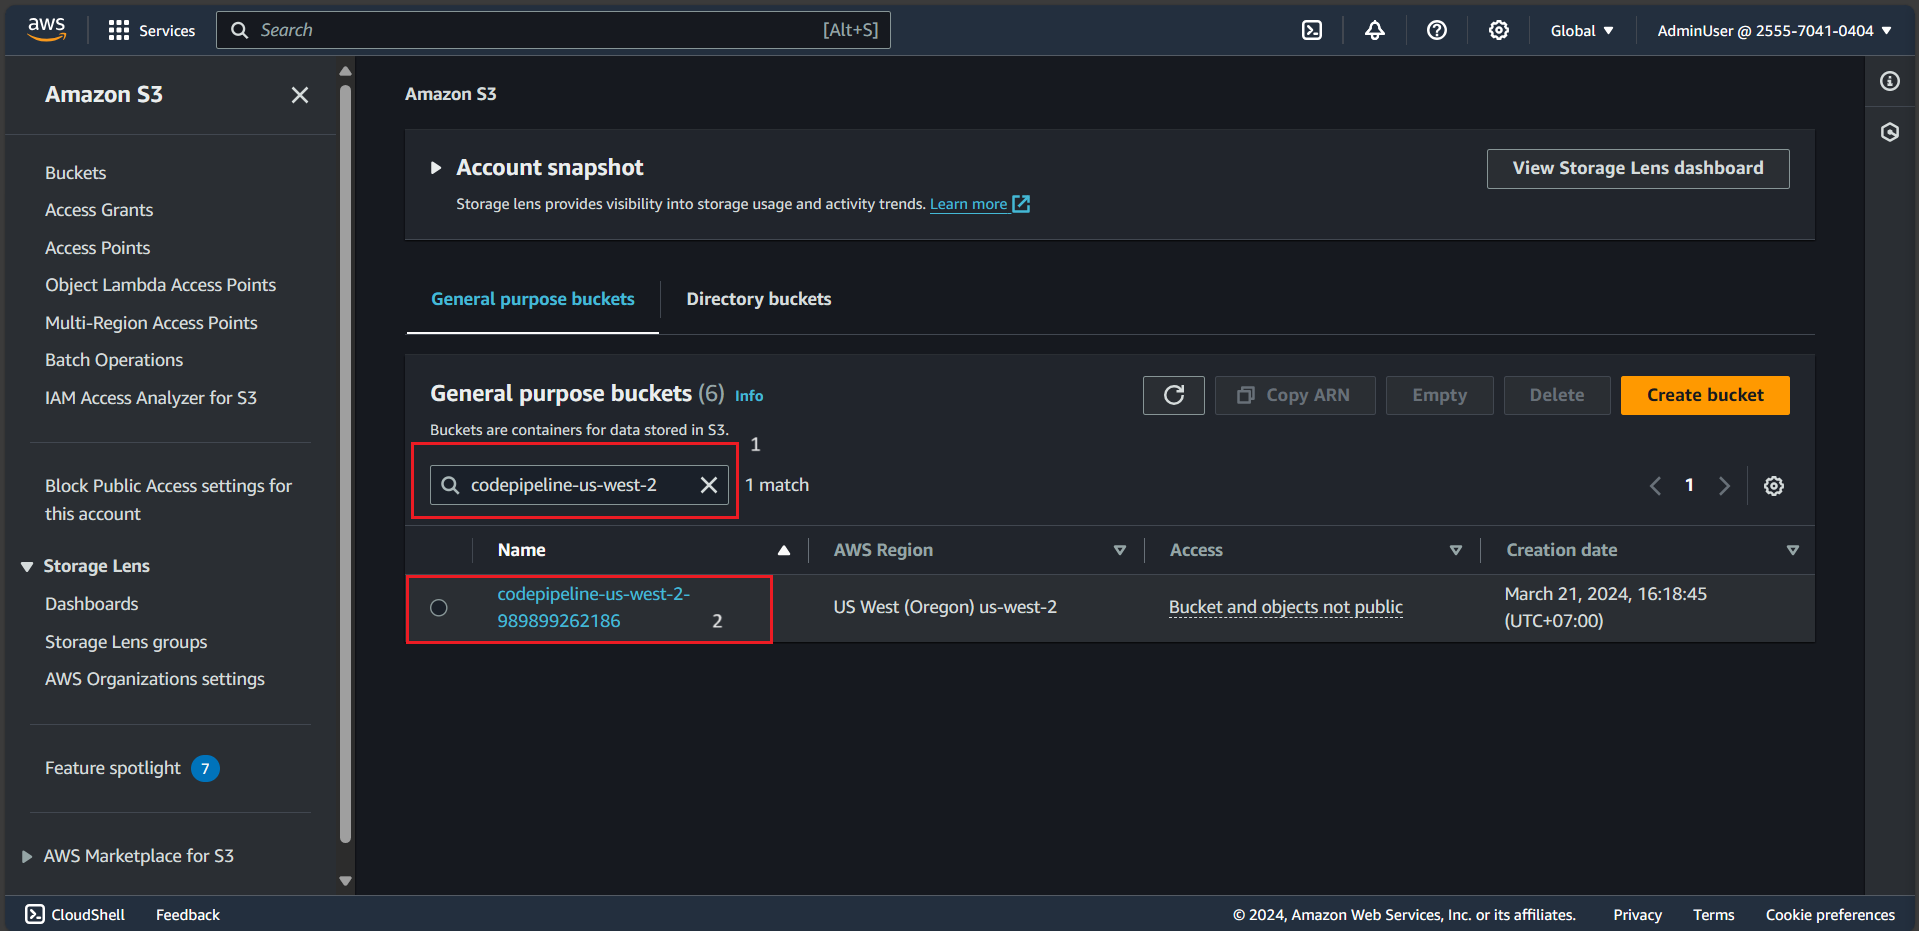Image resolution: width=1919 pixels, height=931 pixels.
Task: Open Block Public Access settings
Action: click(168, 500)
